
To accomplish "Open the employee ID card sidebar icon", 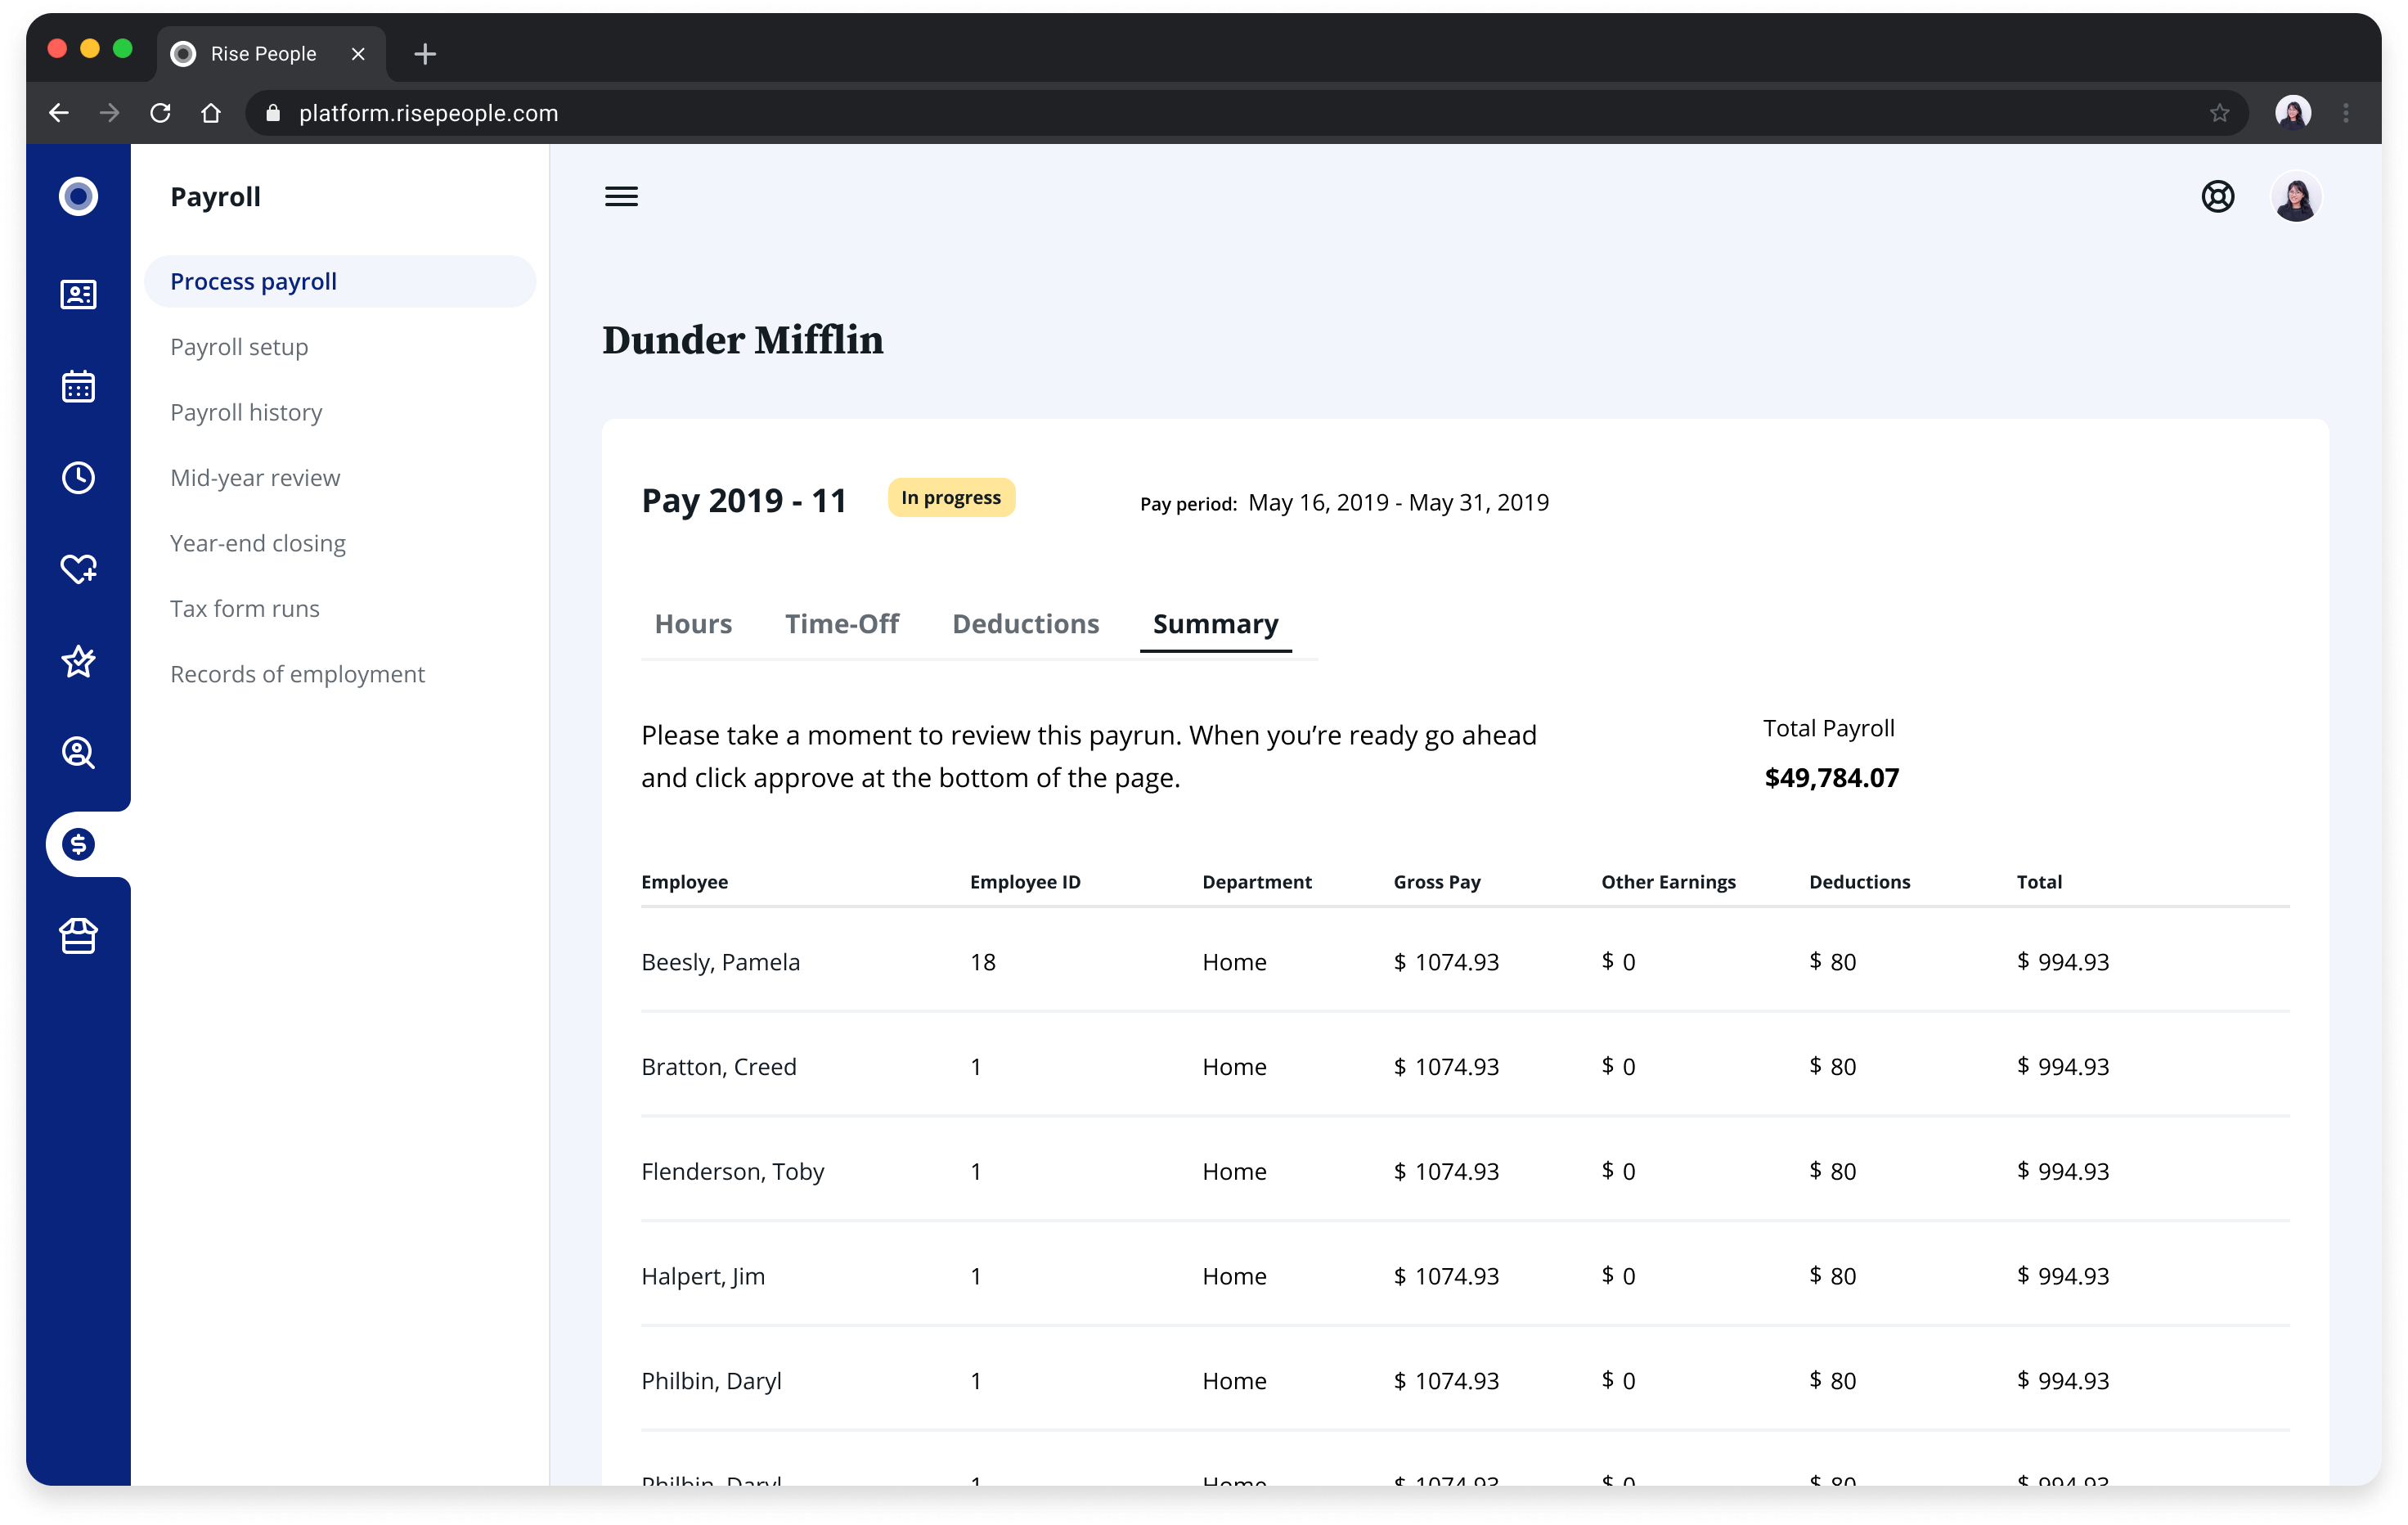I will pos(78,294).
